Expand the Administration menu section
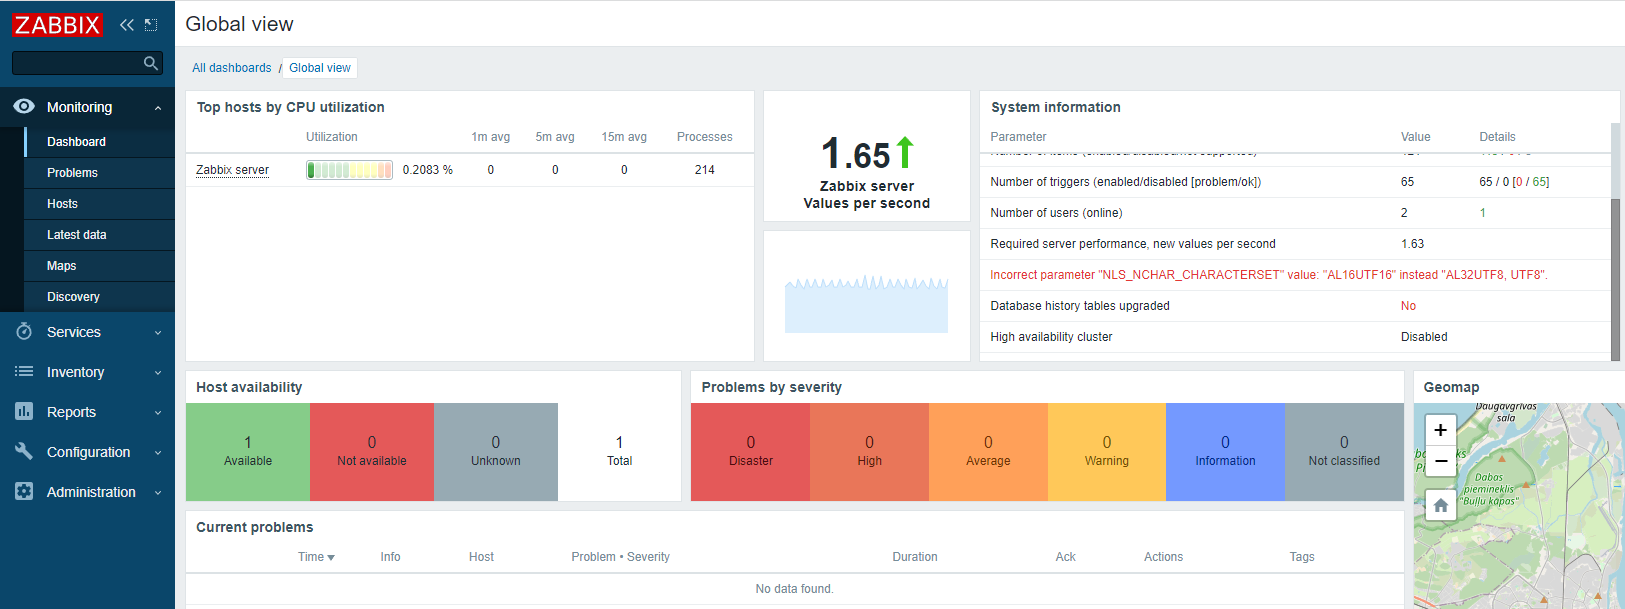Viewport: 1625px width, 609px height. [x=158, y=493]
